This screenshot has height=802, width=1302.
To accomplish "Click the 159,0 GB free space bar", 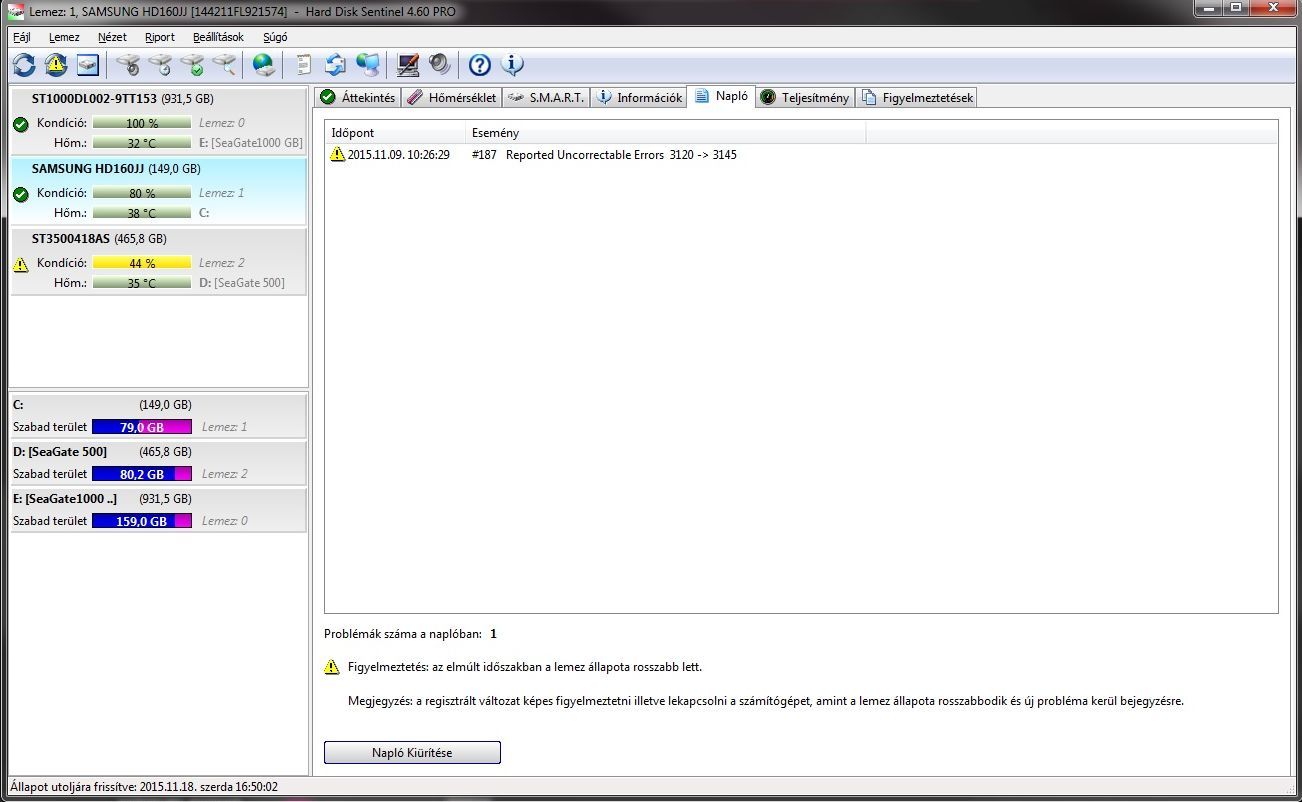I will (142, 521).
